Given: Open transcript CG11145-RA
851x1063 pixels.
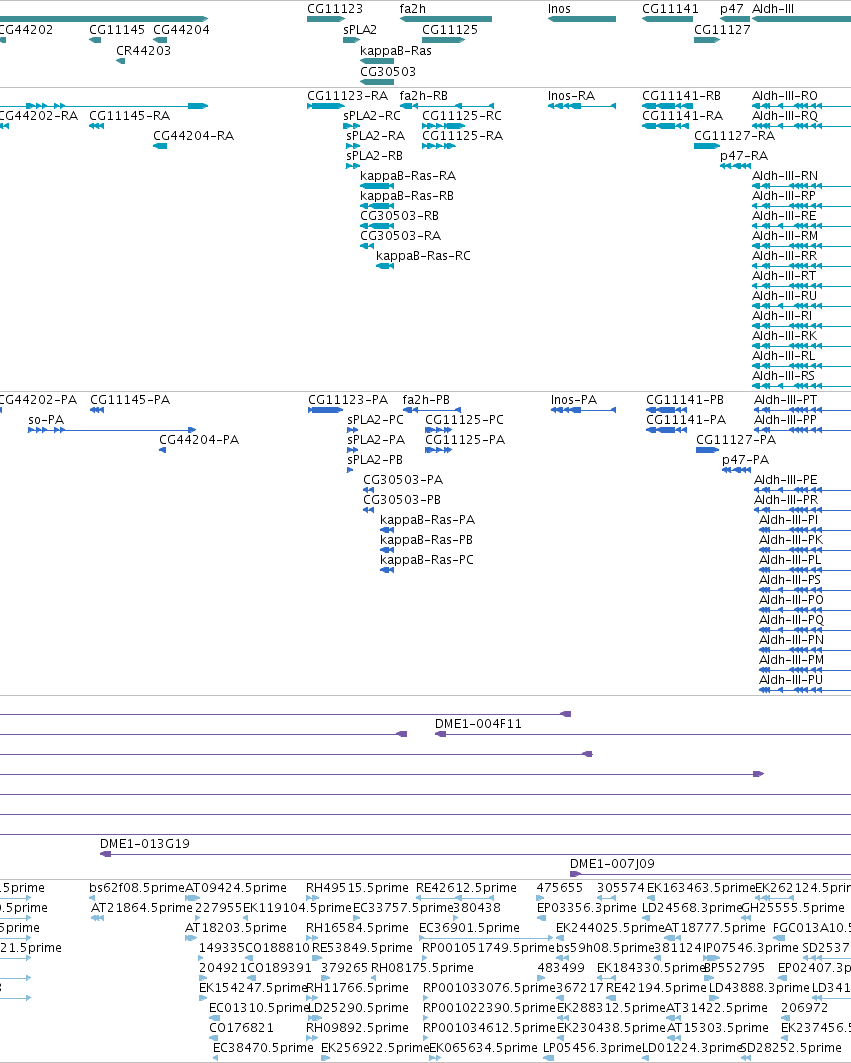Looking at the screenshot, I should 129,116.
